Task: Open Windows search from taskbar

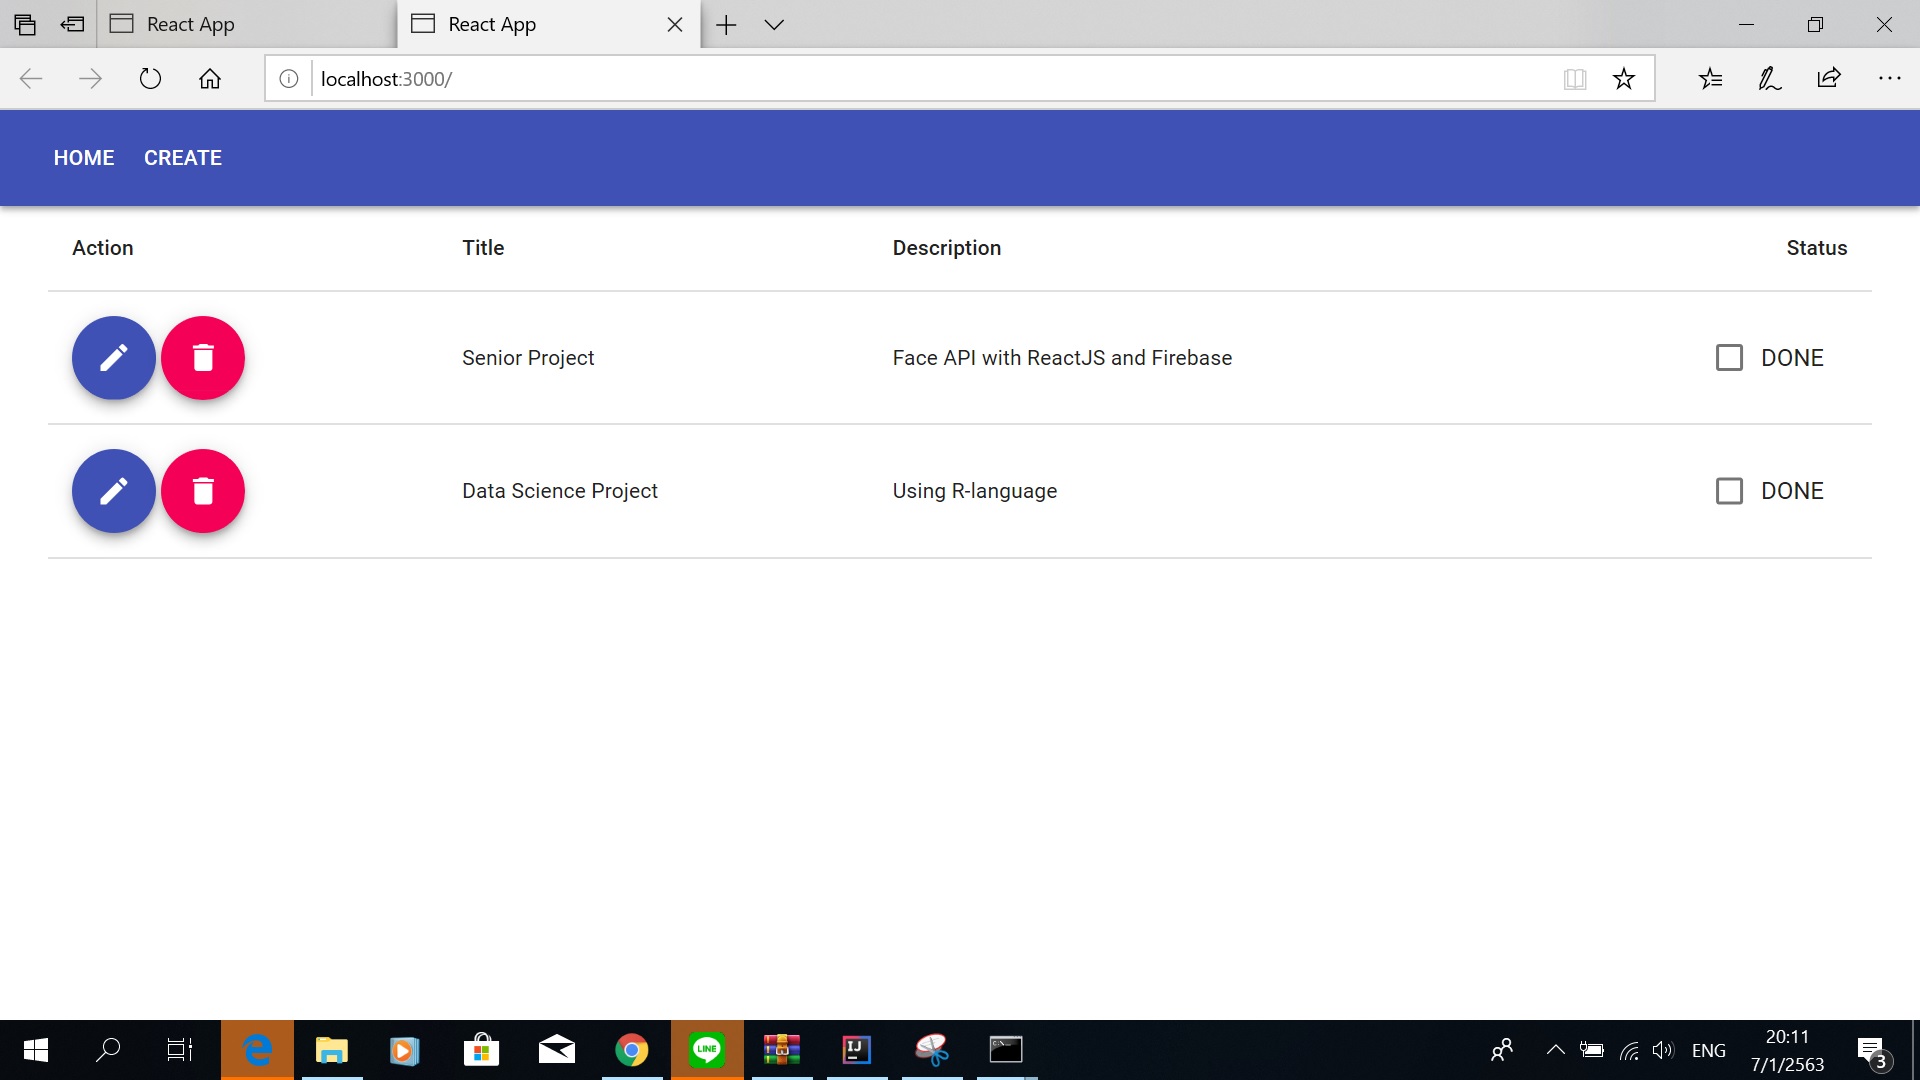Action: click(108, 1050)
